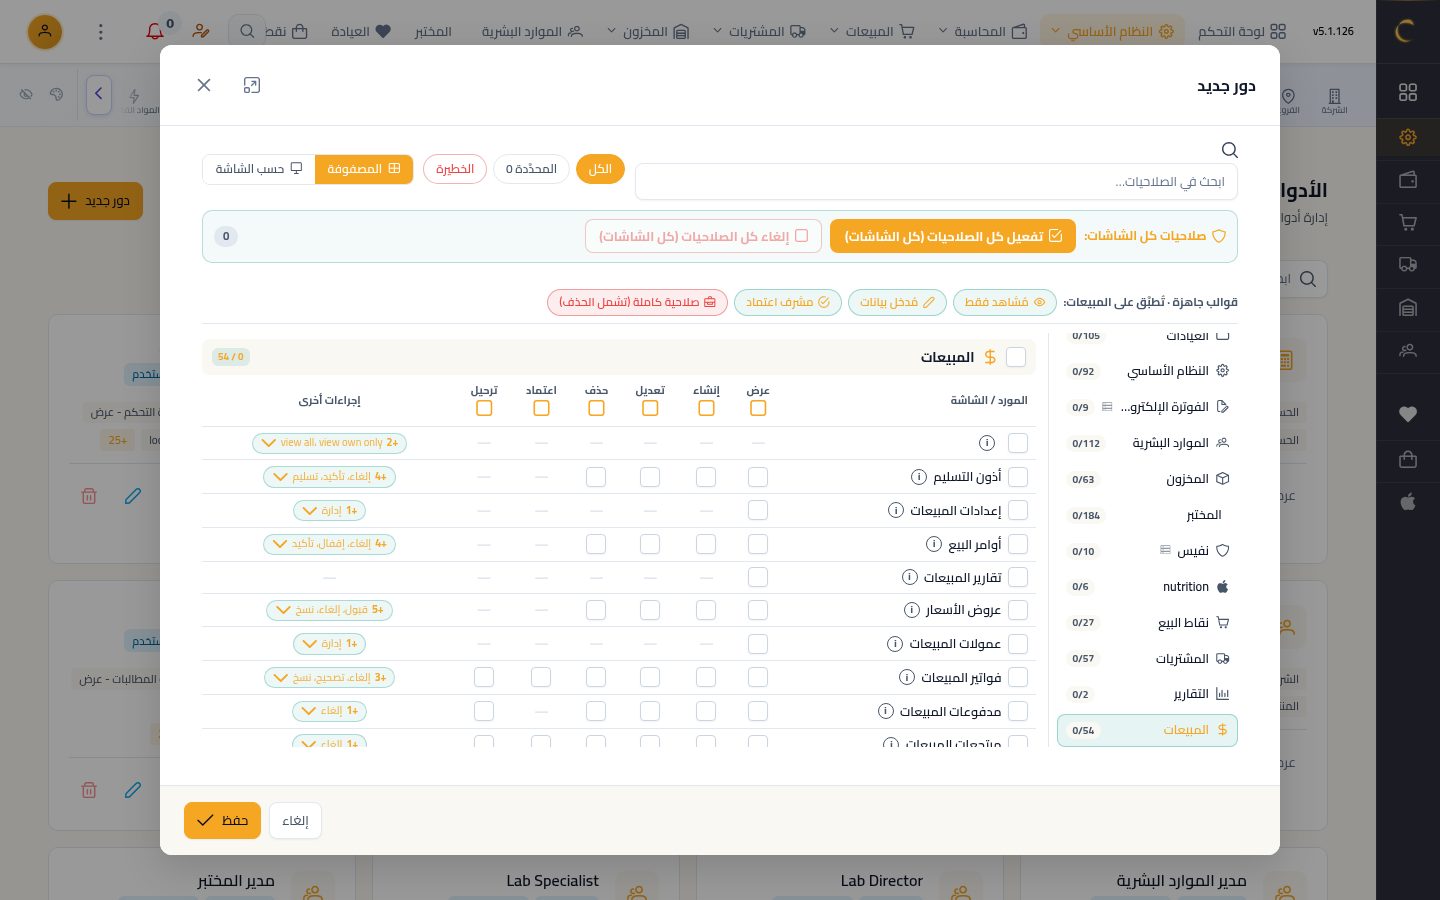Open the new role dialog in expanded view
The height and width of the screenshot is (900, 1440).
click(252, 85)
